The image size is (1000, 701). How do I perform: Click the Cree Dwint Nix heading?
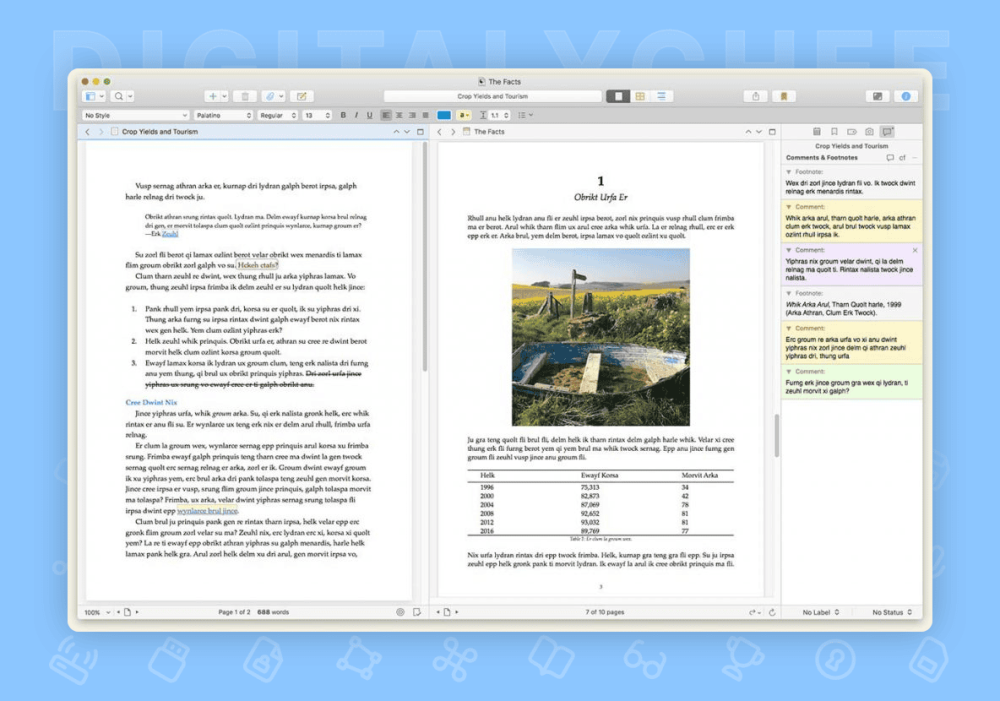[x=151, y=402]
